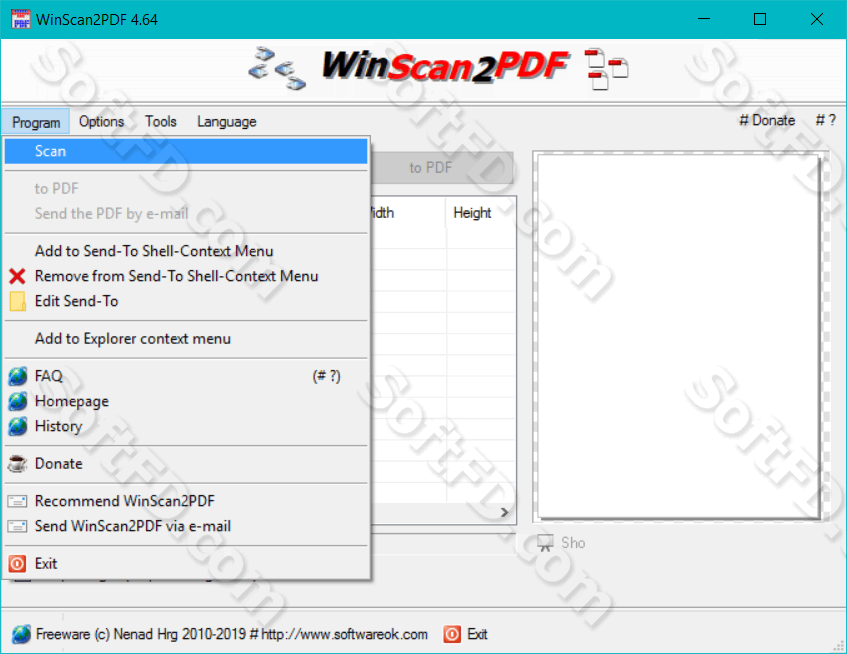Screen dimensions: 847x654
Task: Click the coffee cup Donate icon
Action: pyautogui.click(x=17, y=463)
